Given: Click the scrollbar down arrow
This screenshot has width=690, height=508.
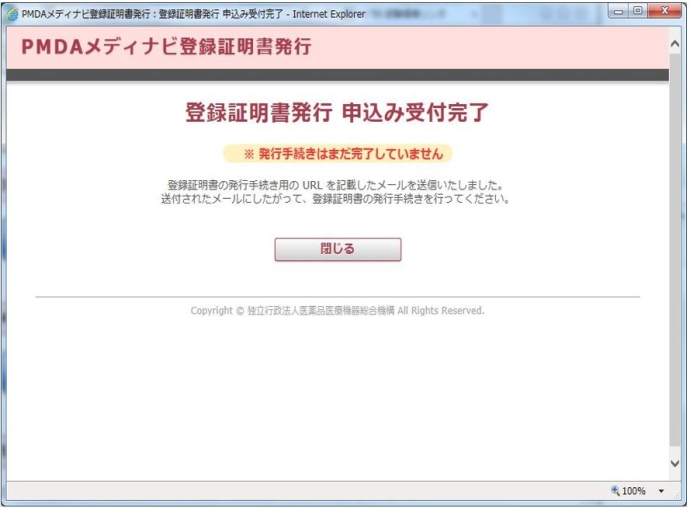Looking at the screenshot, I should [675, 463].
